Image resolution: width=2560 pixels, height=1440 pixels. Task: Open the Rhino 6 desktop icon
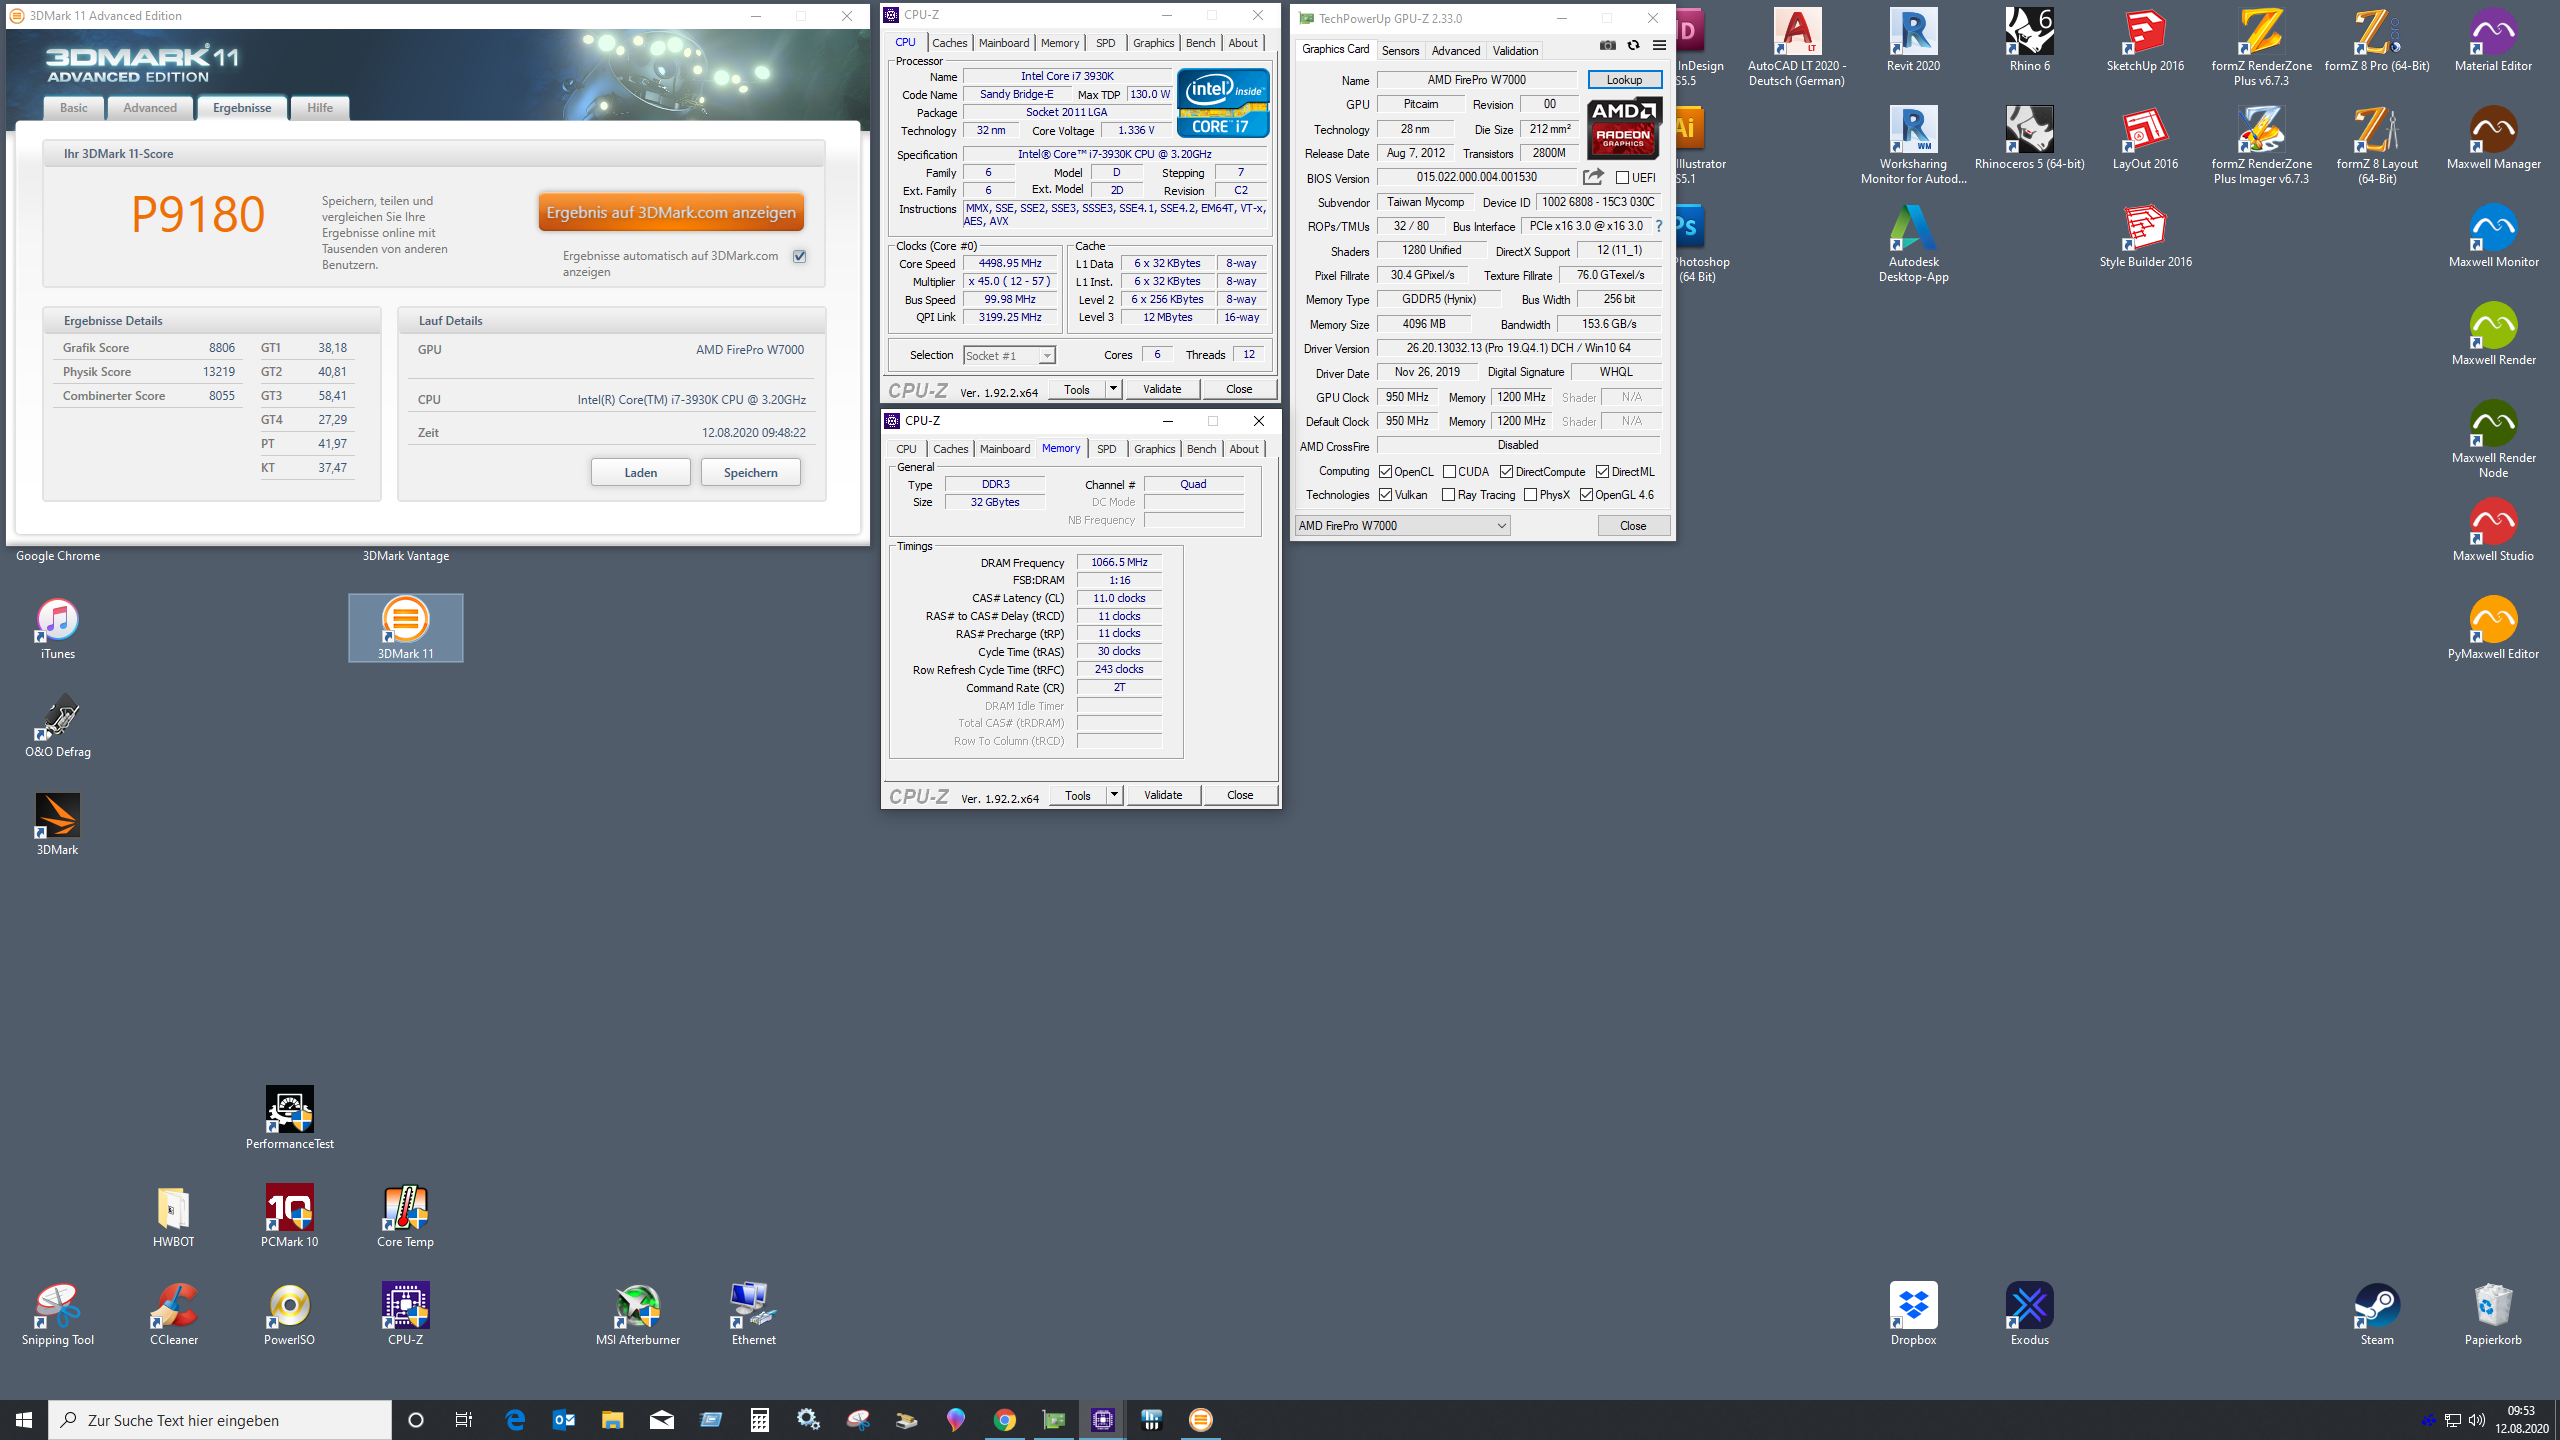point(2029,40)
